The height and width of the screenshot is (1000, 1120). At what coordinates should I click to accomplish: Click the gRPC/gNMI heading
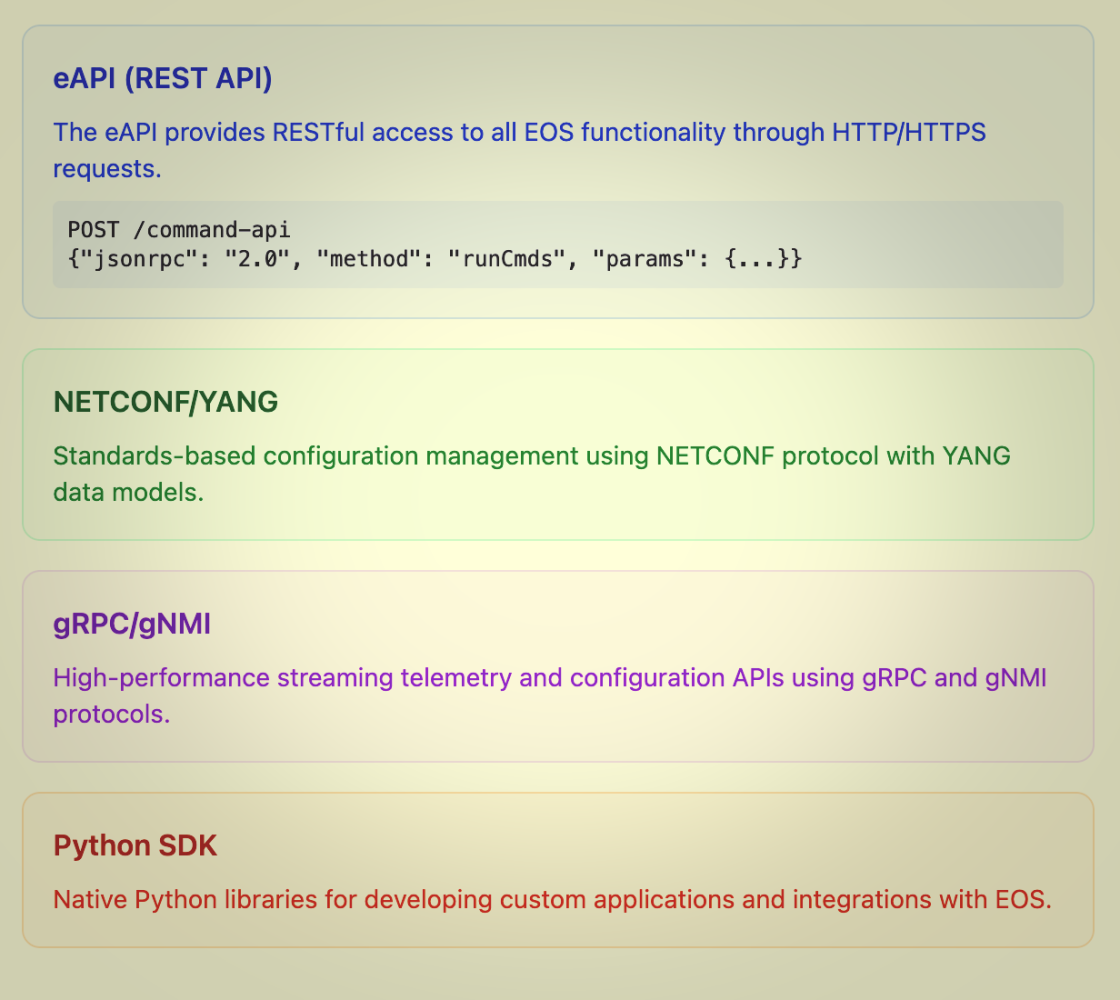click(132, 625)
